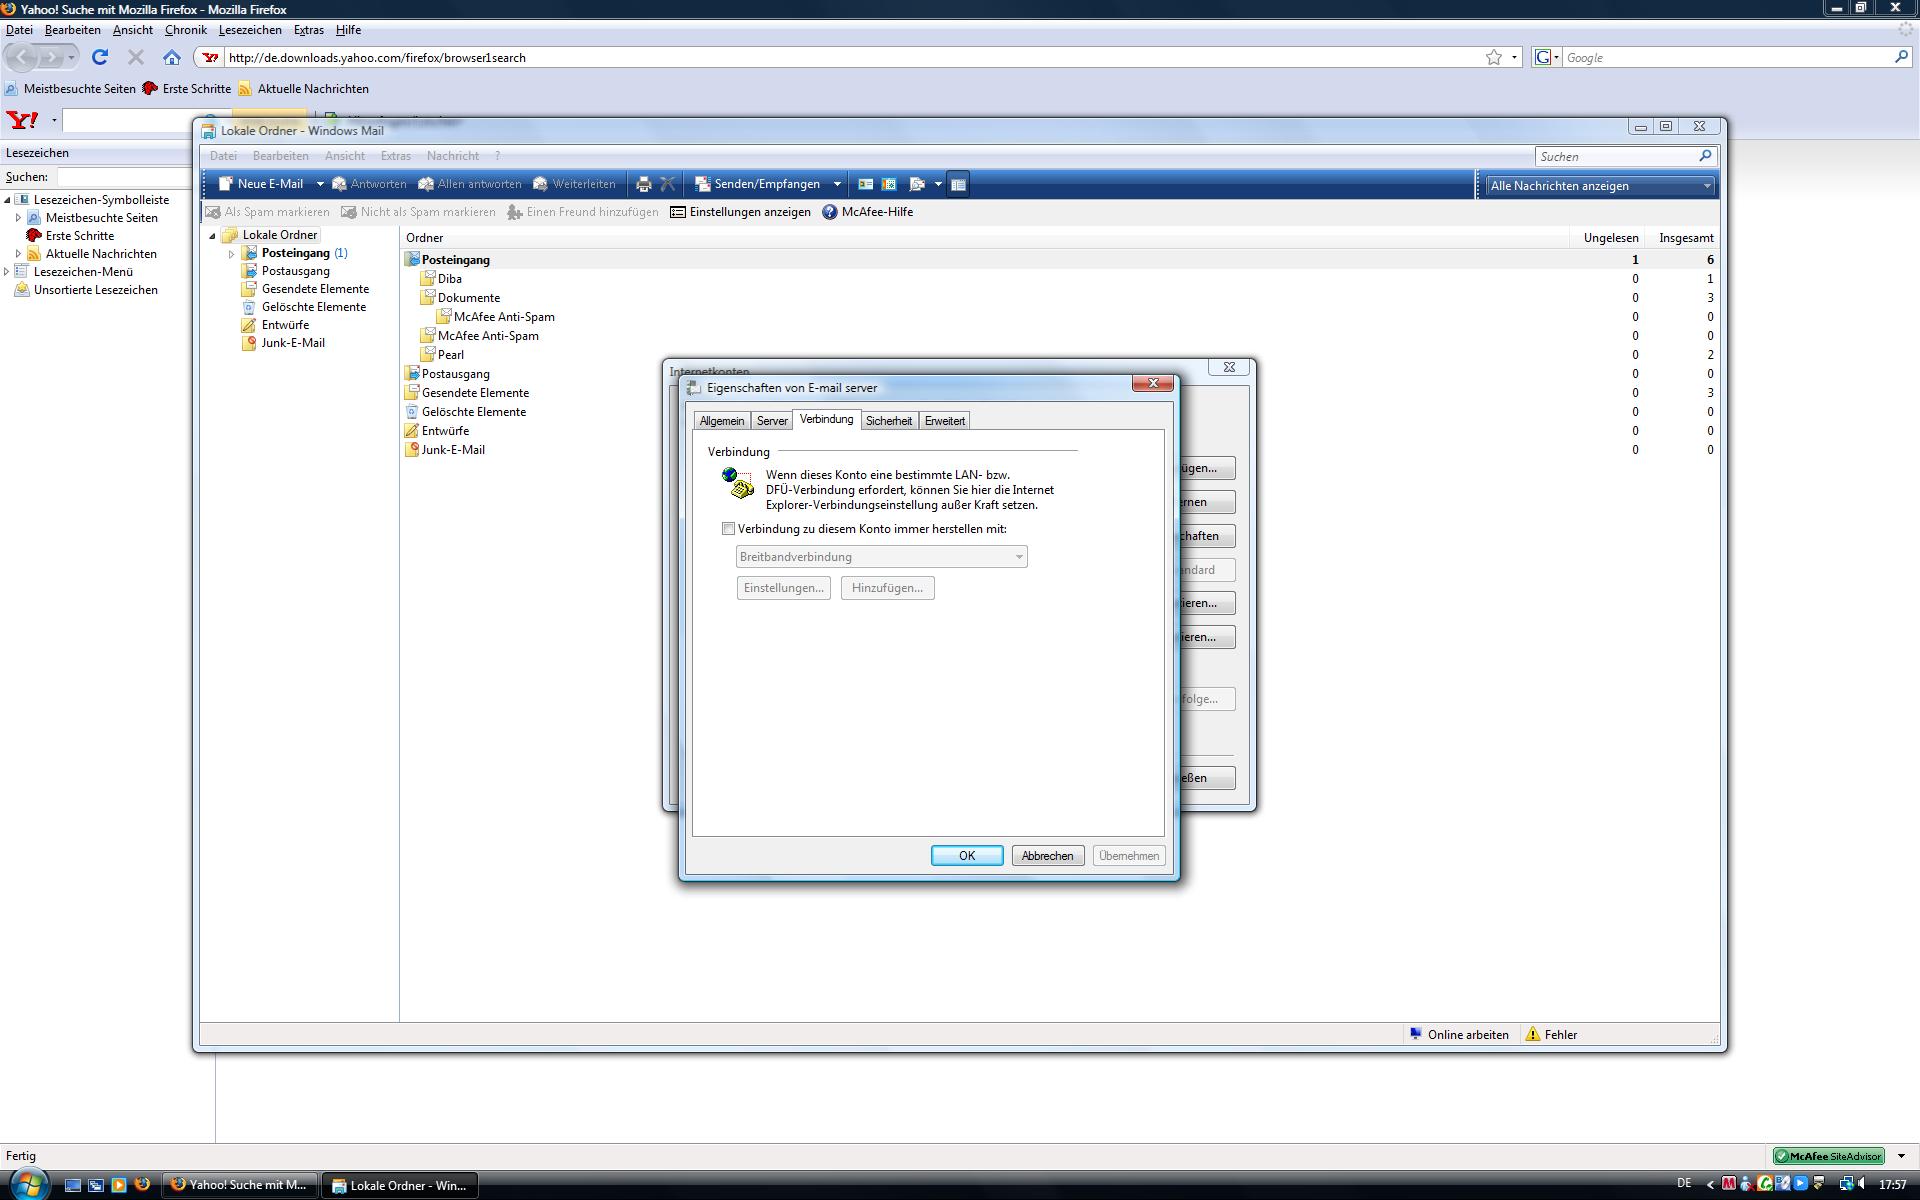The image size is (1920, 1200).
Task: Open the Alle Nachrichten anzeigen dropdown
Action: point(1600,185)
